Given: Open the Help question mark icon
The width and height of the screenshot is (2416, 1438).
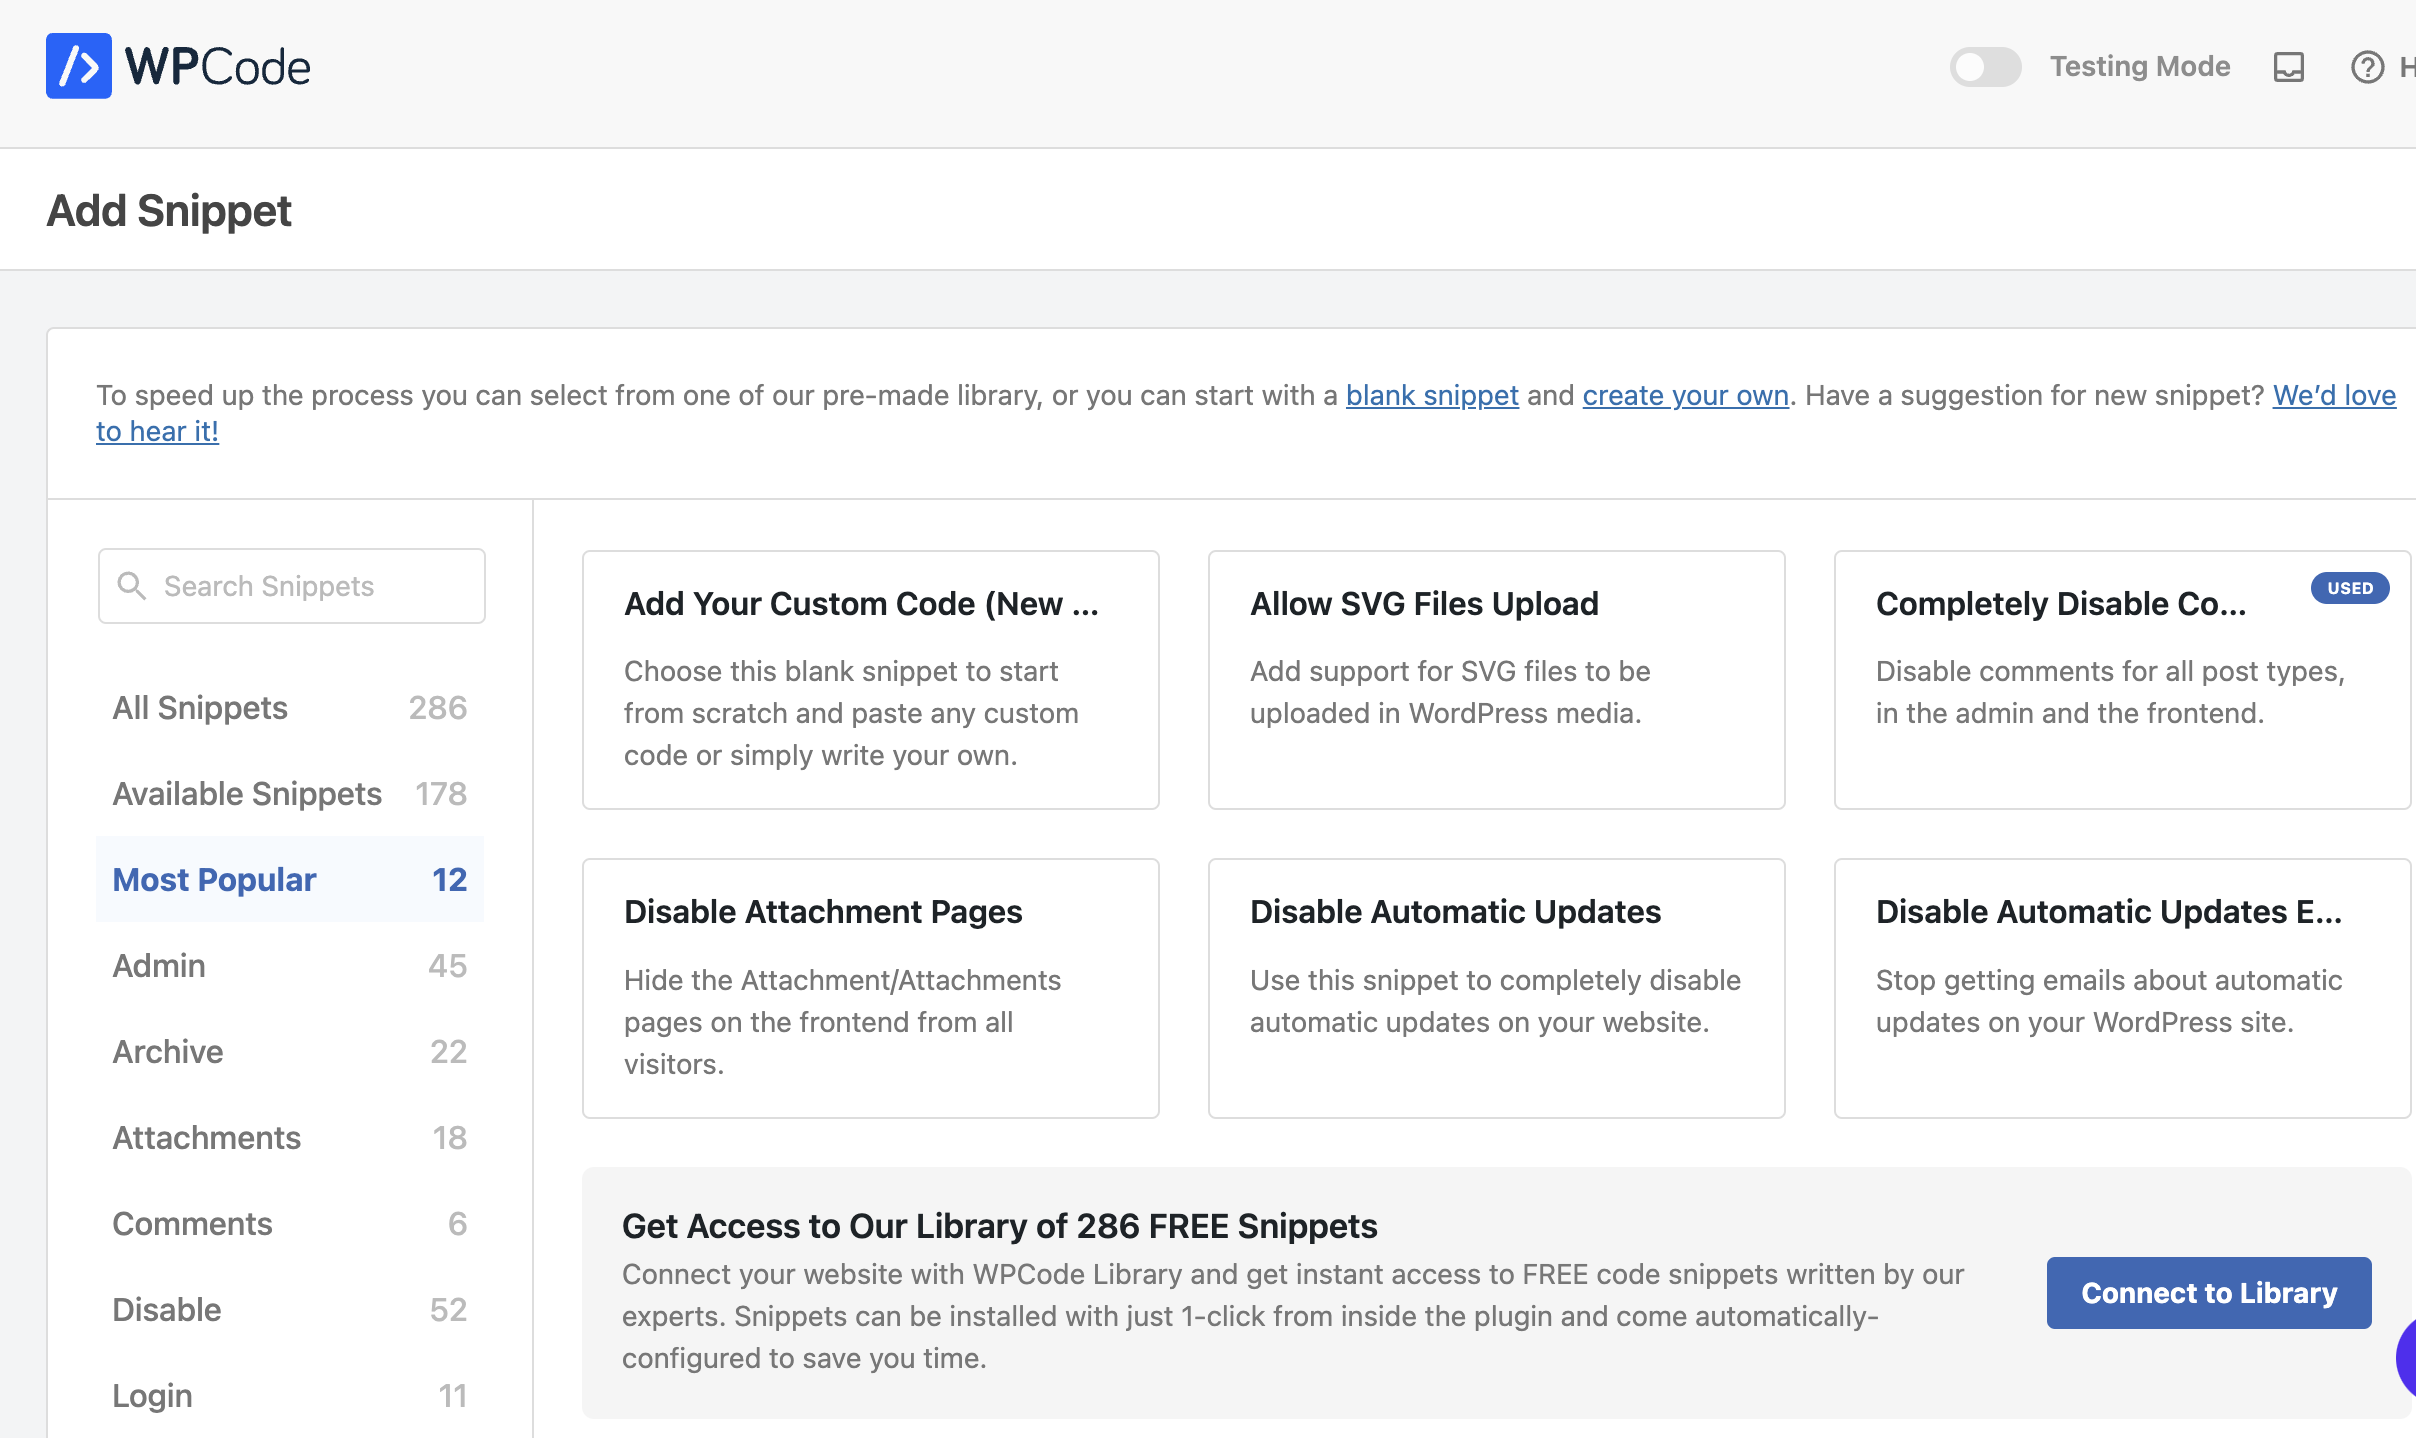Looking at the screenshot, I should click(x=2367, y=67).
